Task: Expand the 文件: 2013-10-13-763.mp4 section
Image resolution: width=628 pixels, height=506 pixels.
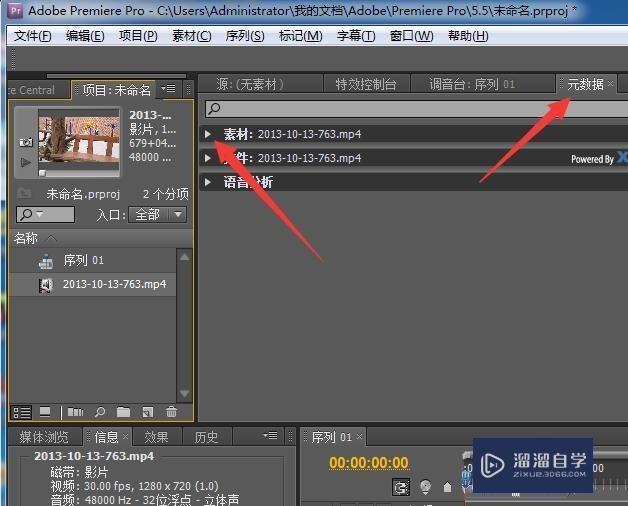Action: (x=207, y=158)
